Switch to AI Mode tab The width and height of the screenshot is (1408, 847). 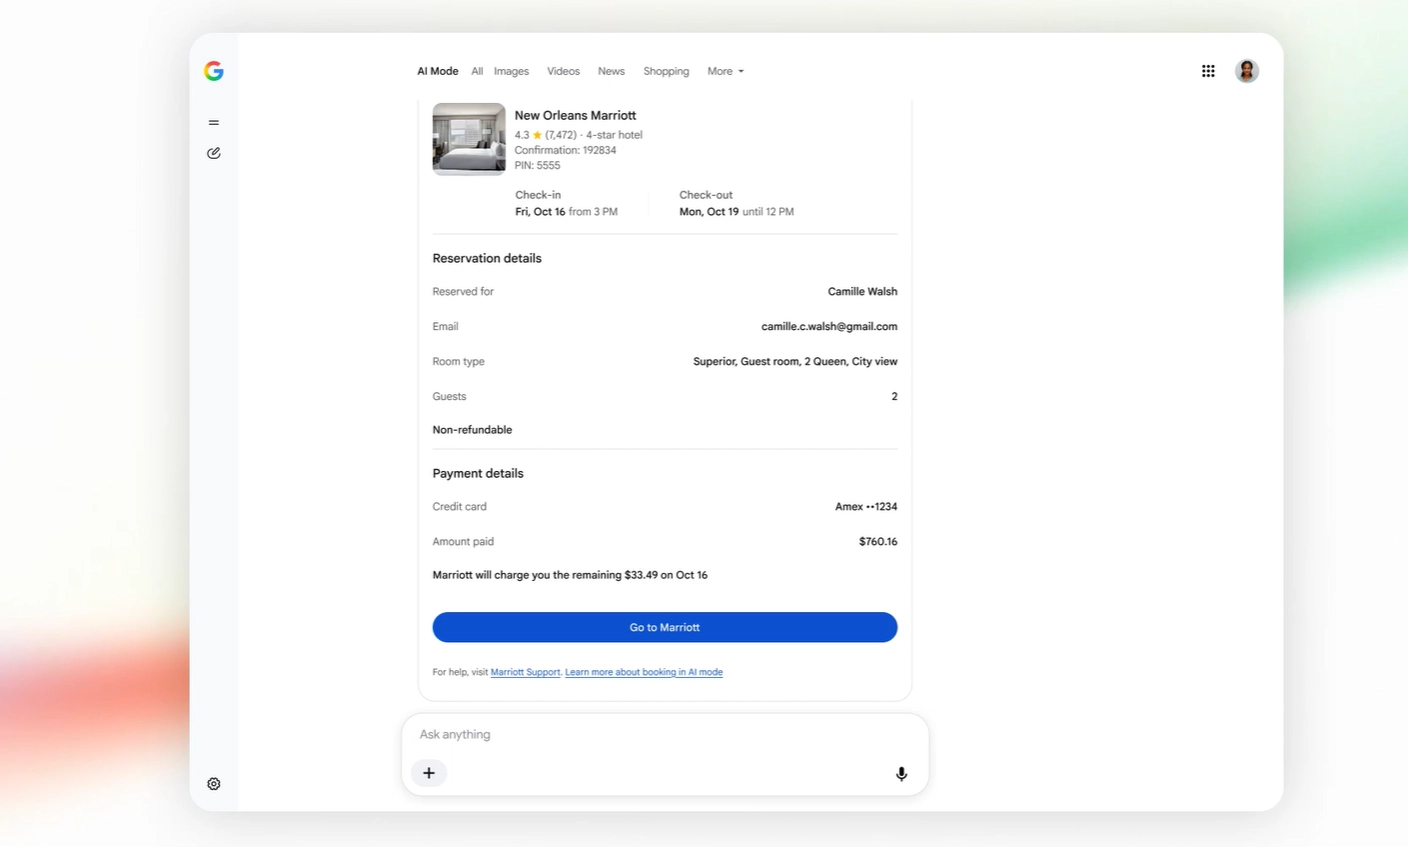(438, 71)
